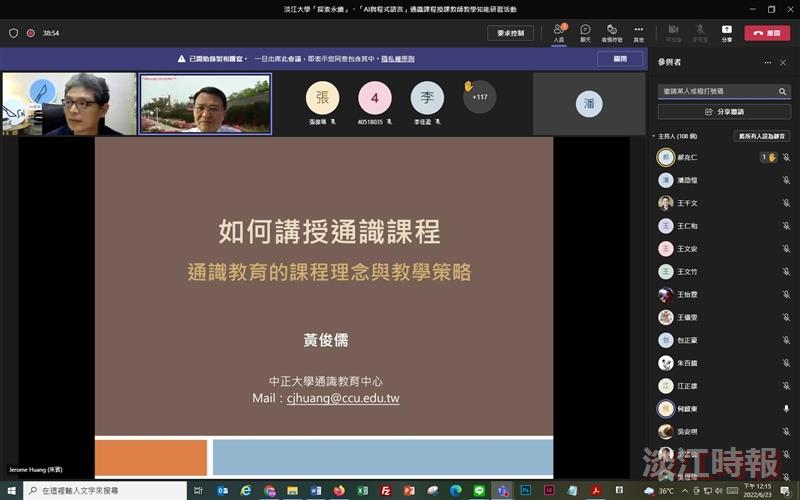
Task: Open FileZilla from the taskbar
Action: click(386, 490)
